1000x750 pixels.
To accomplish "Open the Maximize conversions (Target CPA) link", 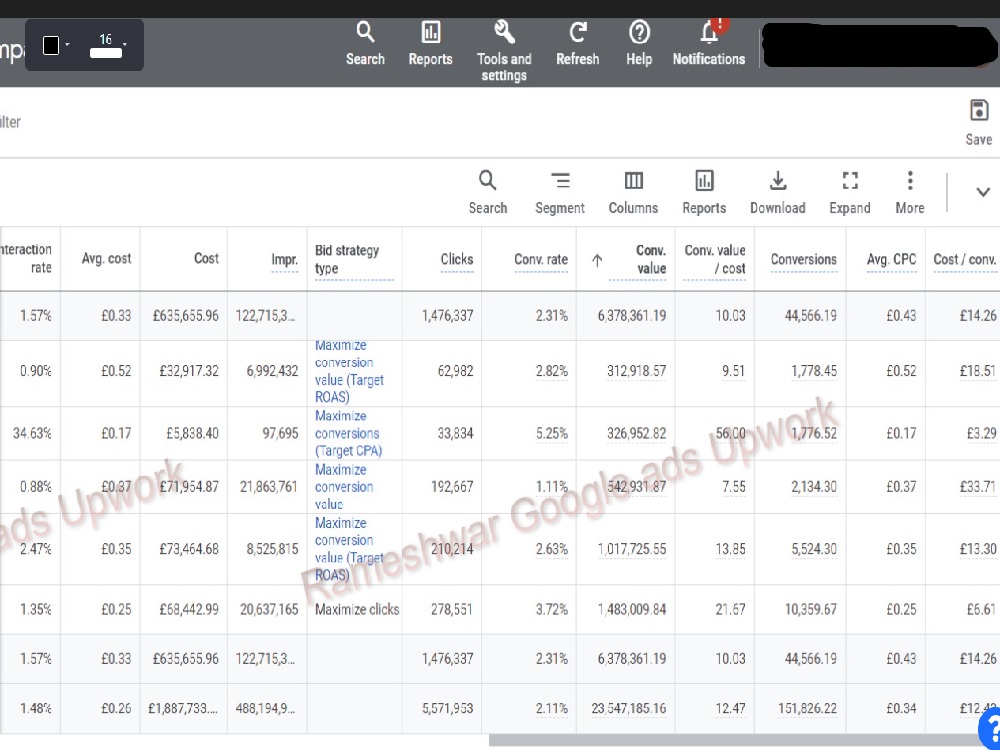I will (x=348, y=433).
